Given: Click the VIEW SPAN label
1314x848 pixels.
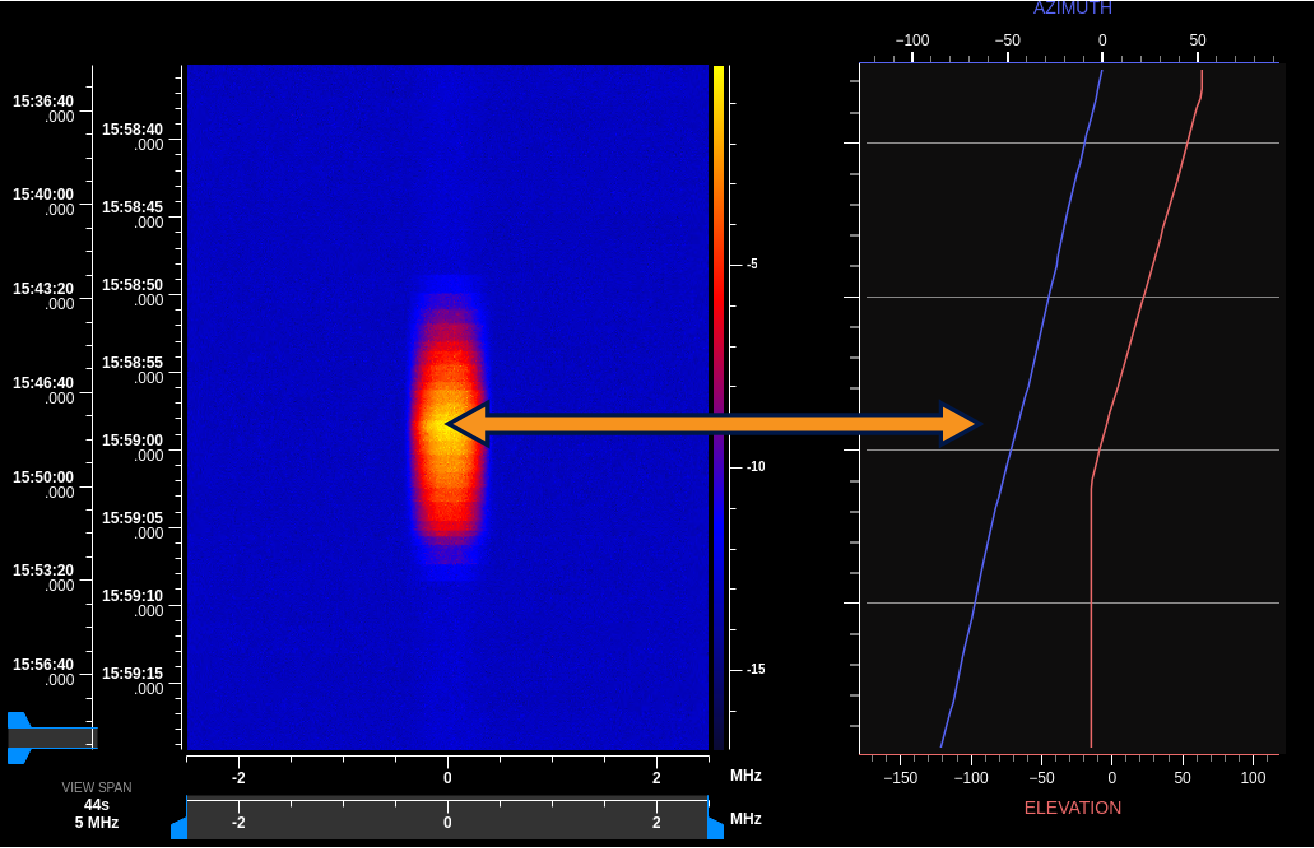Looking at the screenshot, I should (x=96, y=787).
